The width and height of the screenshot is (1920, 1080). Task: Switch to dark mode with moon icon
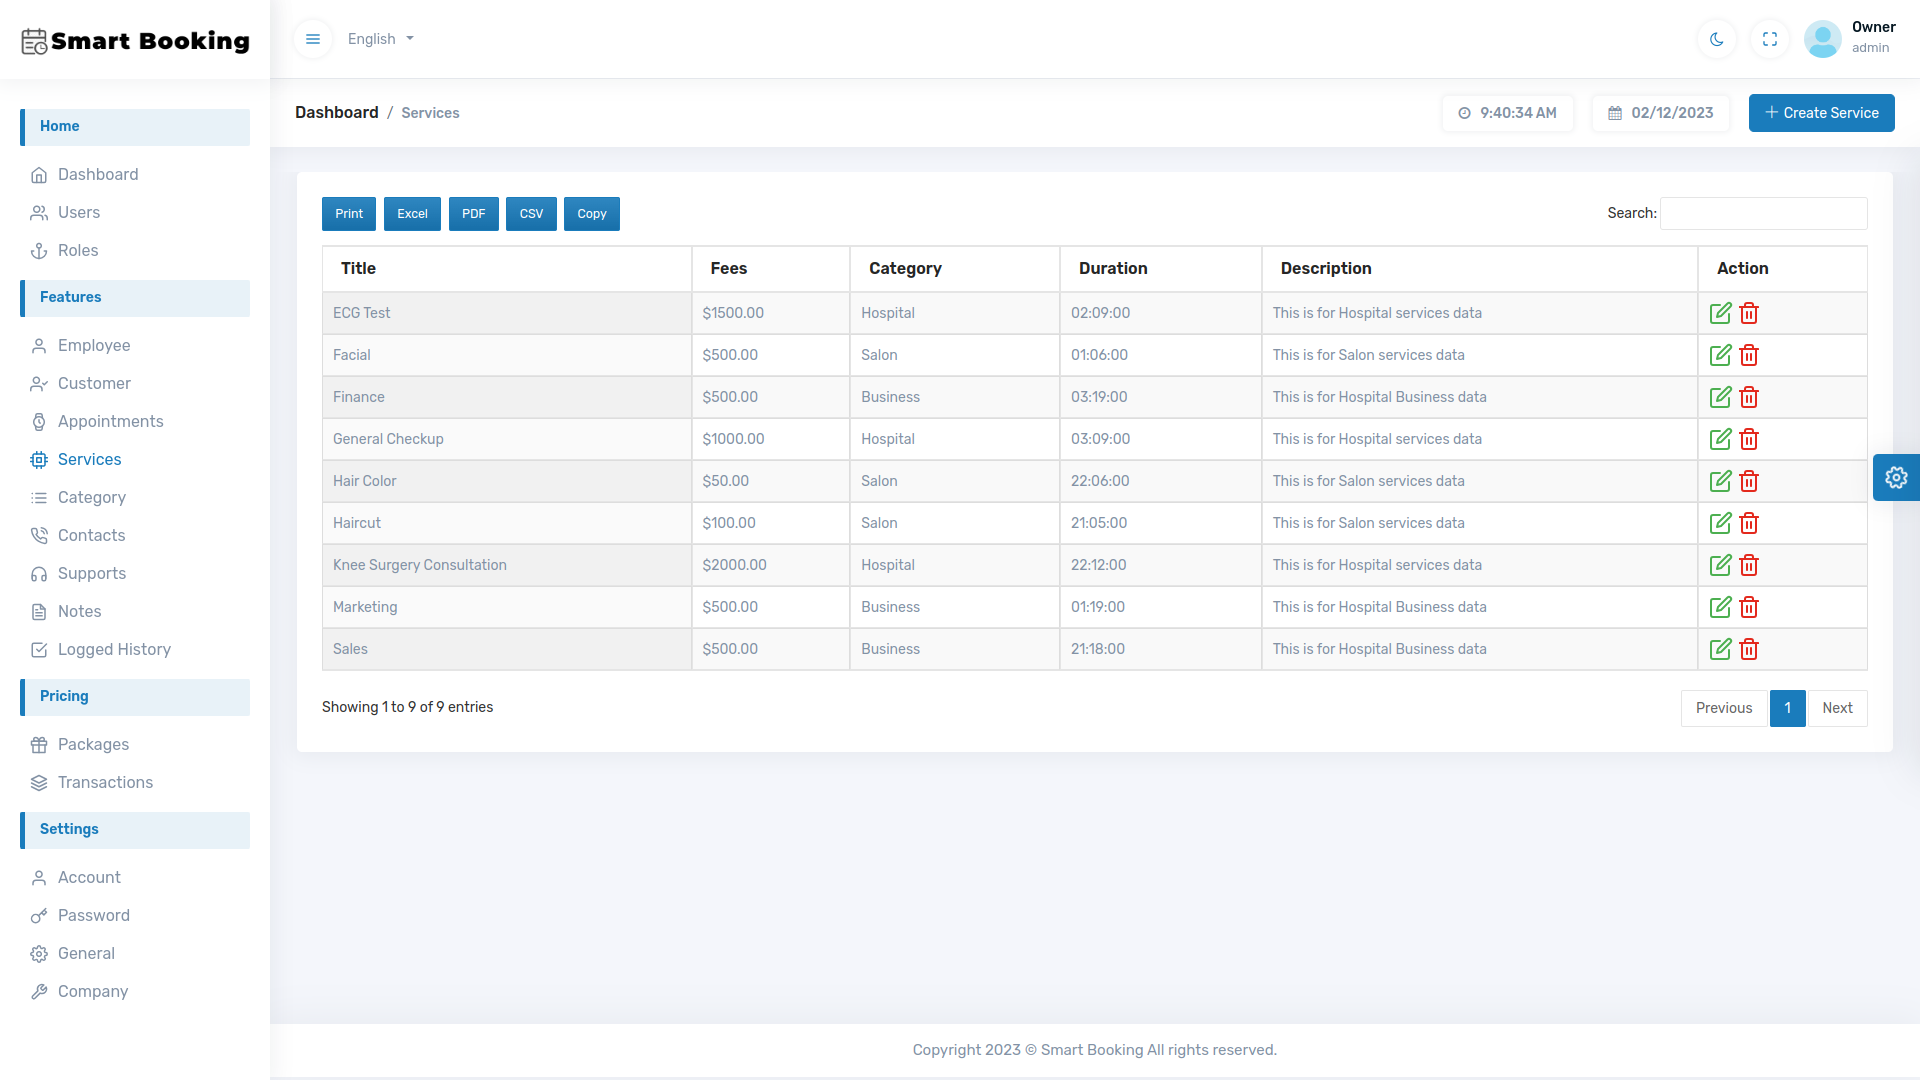pos(1717,39)
